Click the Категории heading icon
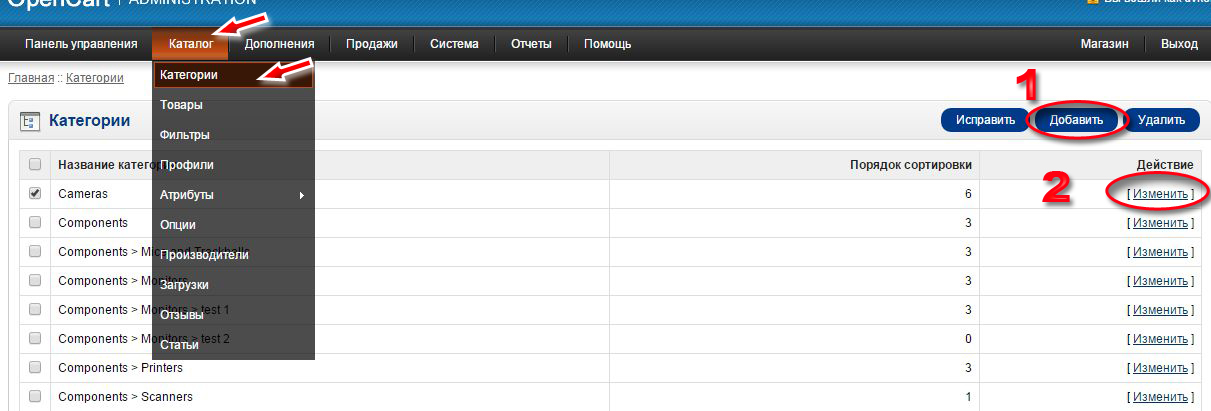Image resolution: width=1211 pixels, height=411 pixels. (x=29, y=121)
